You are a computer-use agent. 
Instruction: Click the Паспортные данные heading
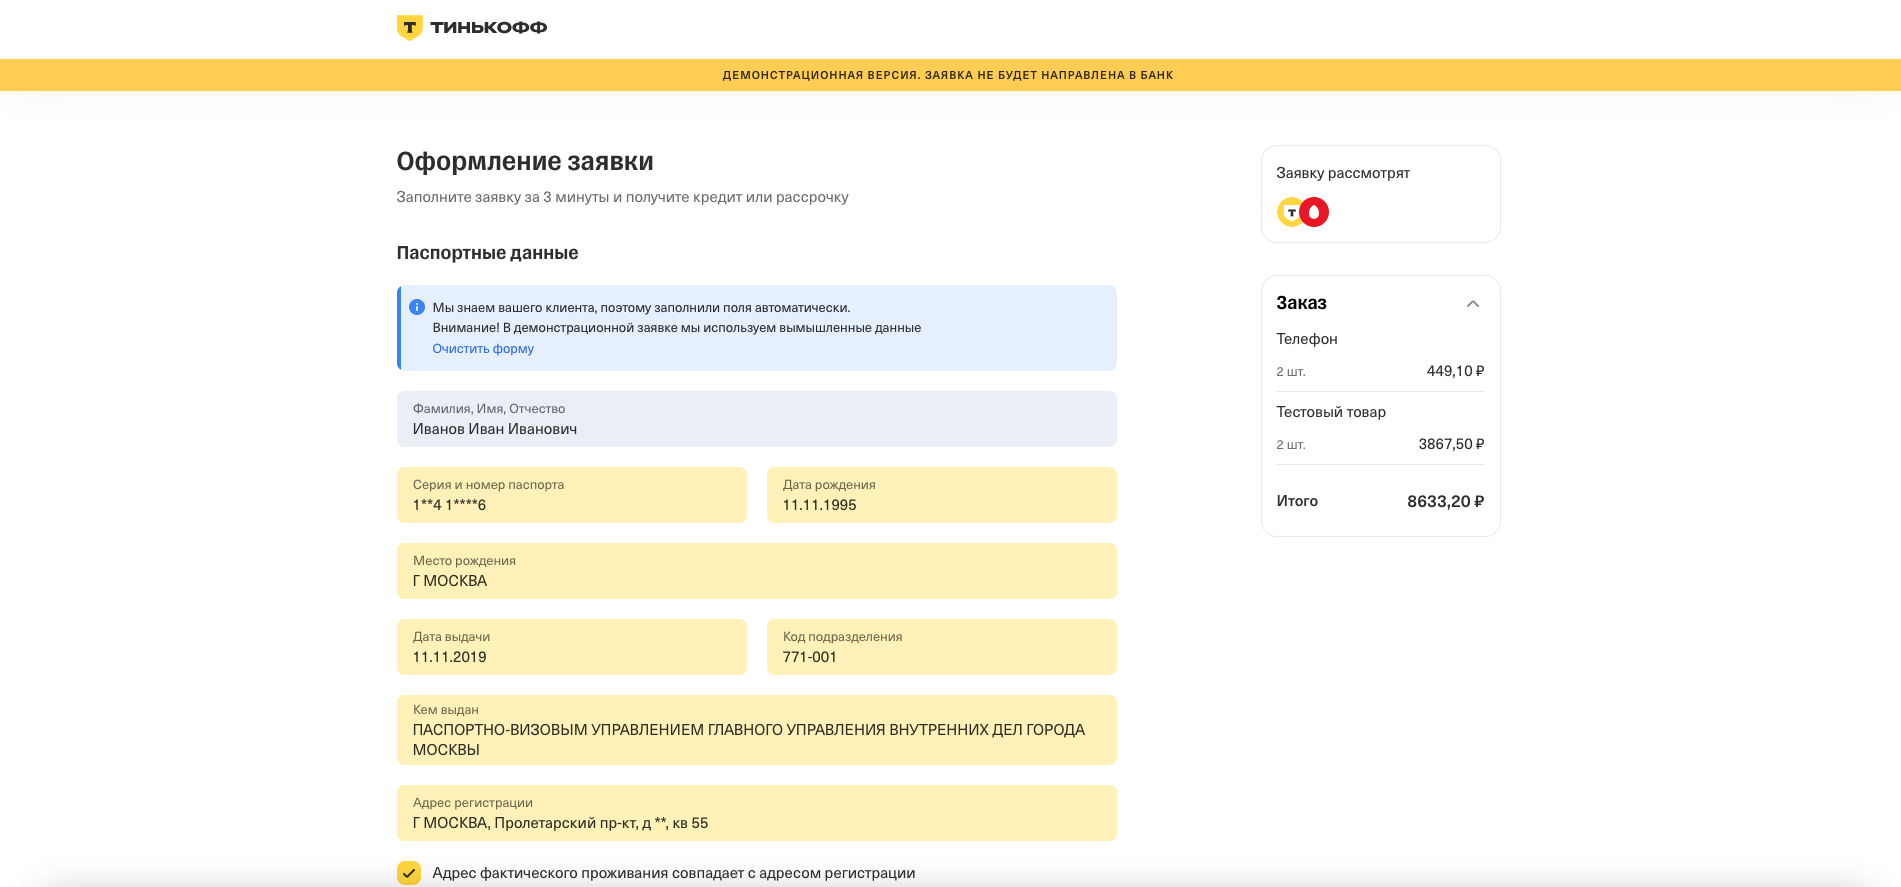pyautogui.click(x=487, y=253)
